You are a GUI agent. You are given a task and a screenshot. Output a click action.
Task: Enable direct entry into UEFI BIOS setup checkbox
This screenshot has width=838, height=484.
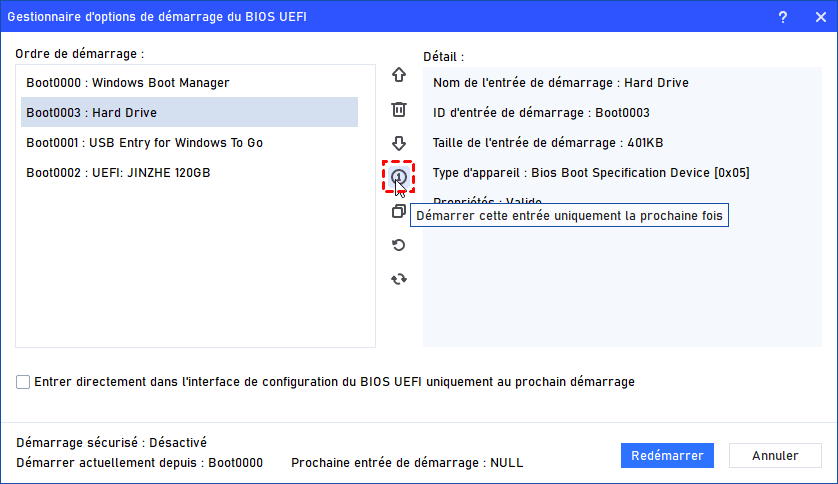[23, 381]
